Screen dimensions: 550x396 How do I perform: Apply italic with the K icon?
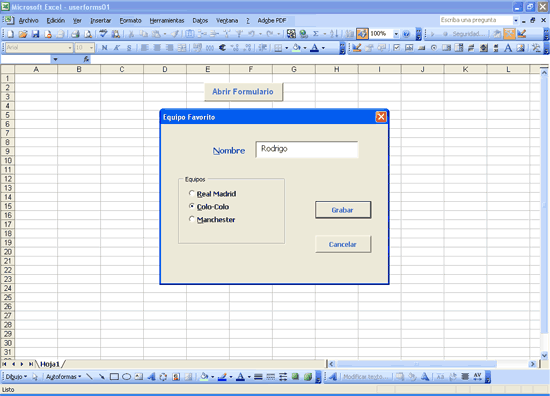[116, 48]
